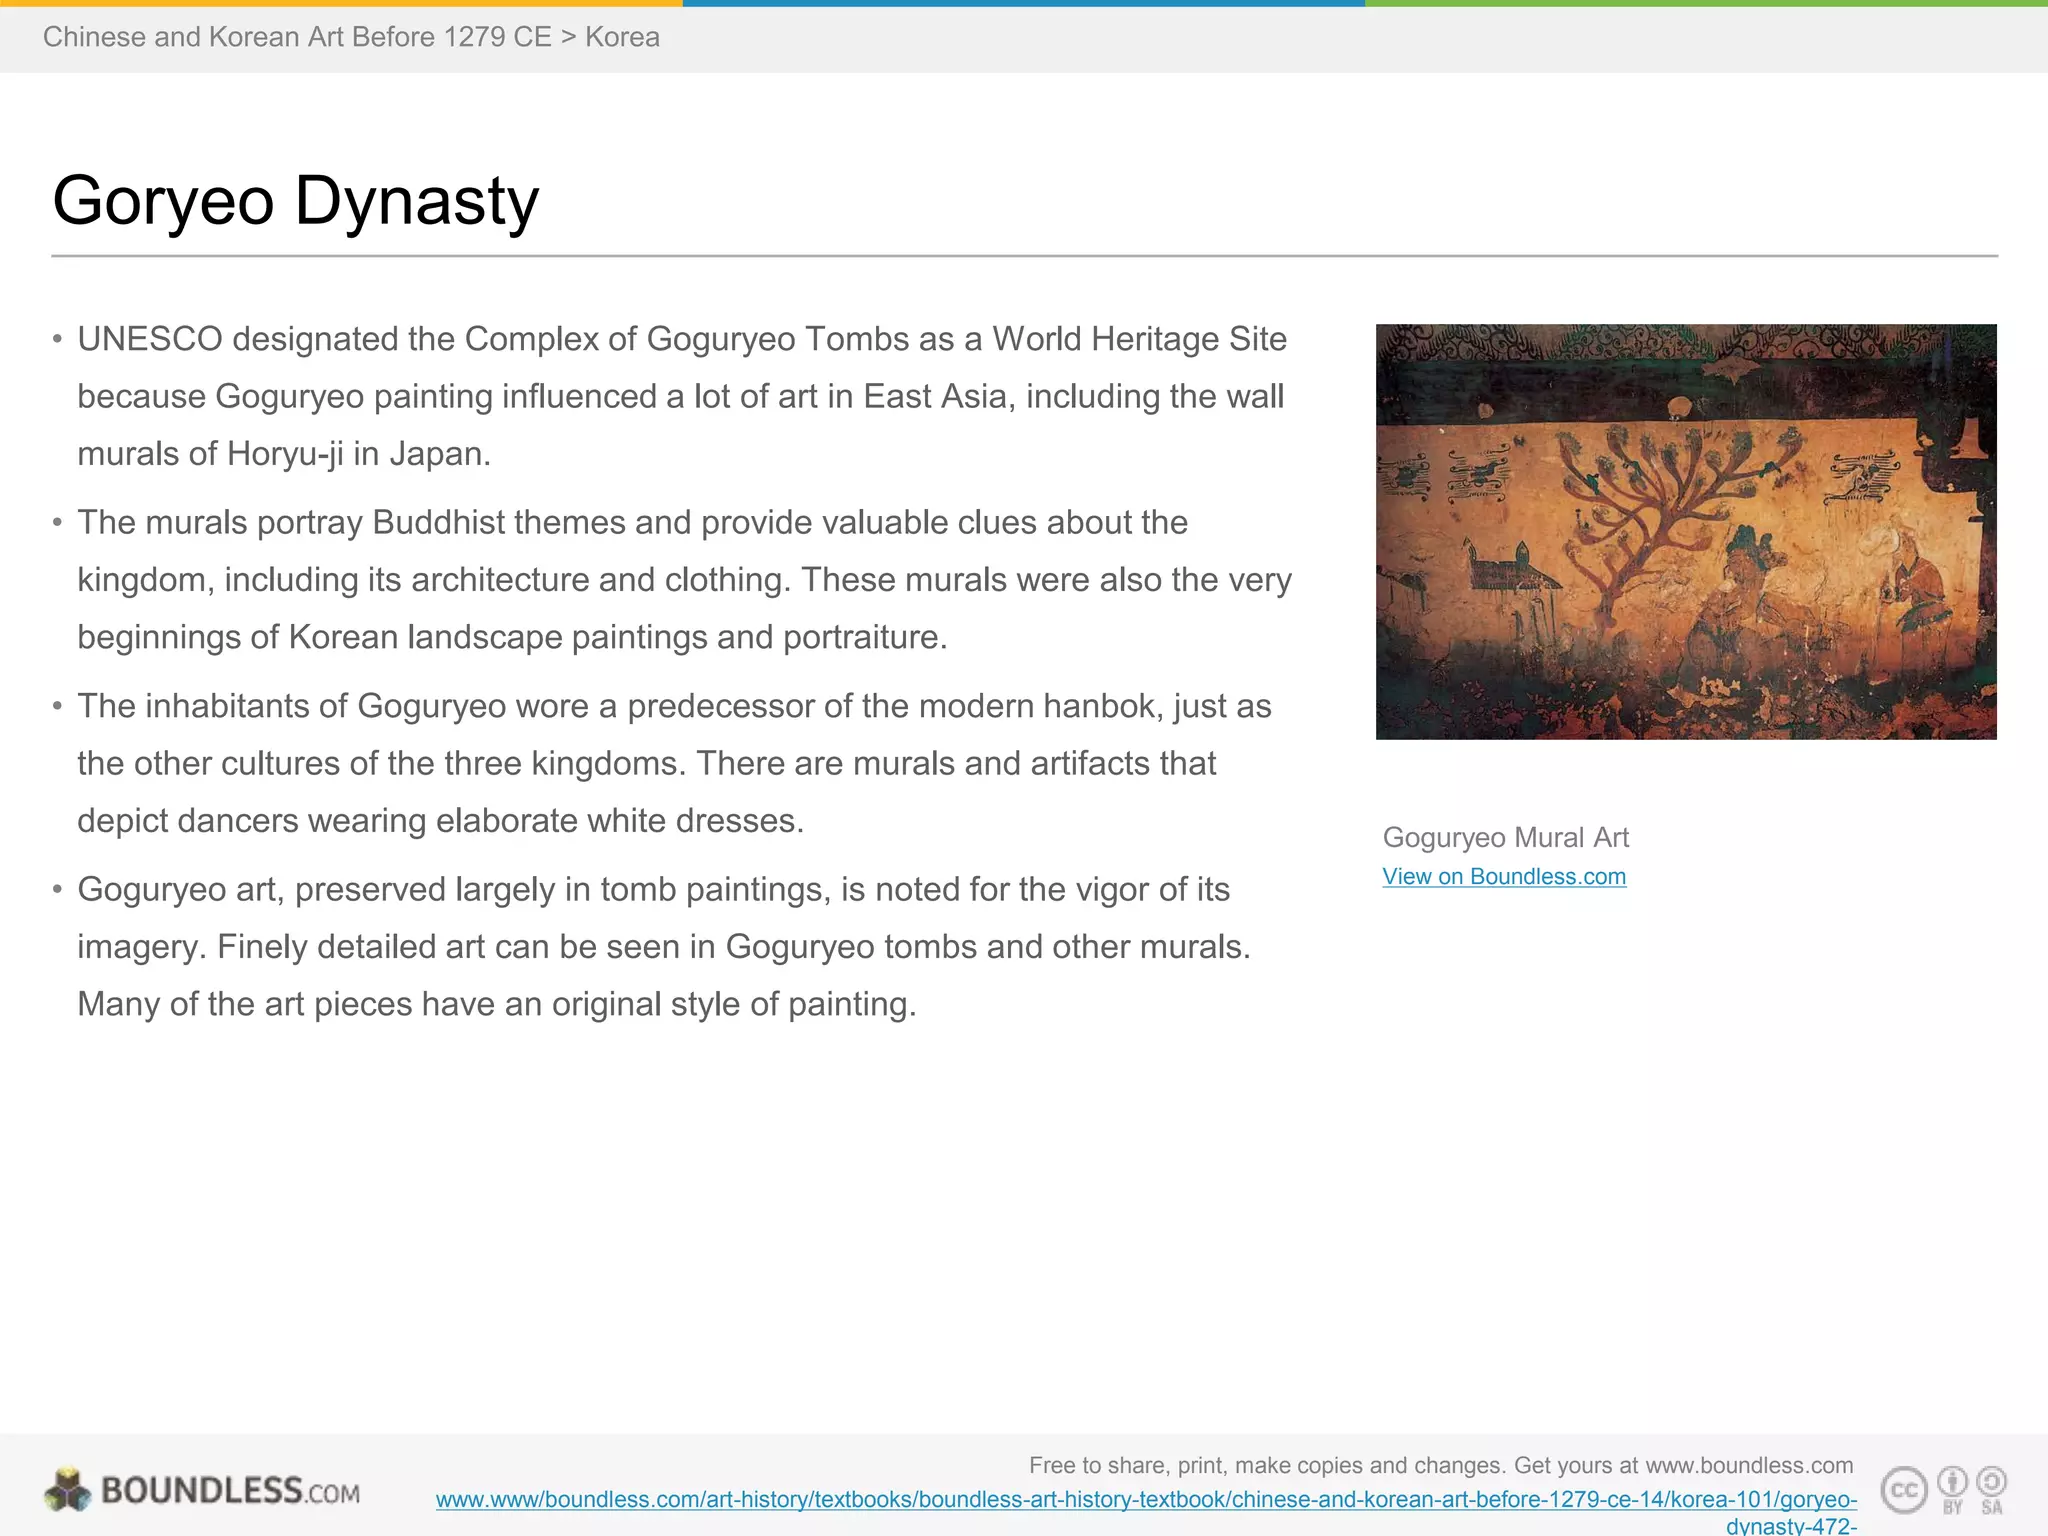Click the BY attribution license icon
The height and width of the screenshot is (1536, 2048).
tap(1952, 1490)
